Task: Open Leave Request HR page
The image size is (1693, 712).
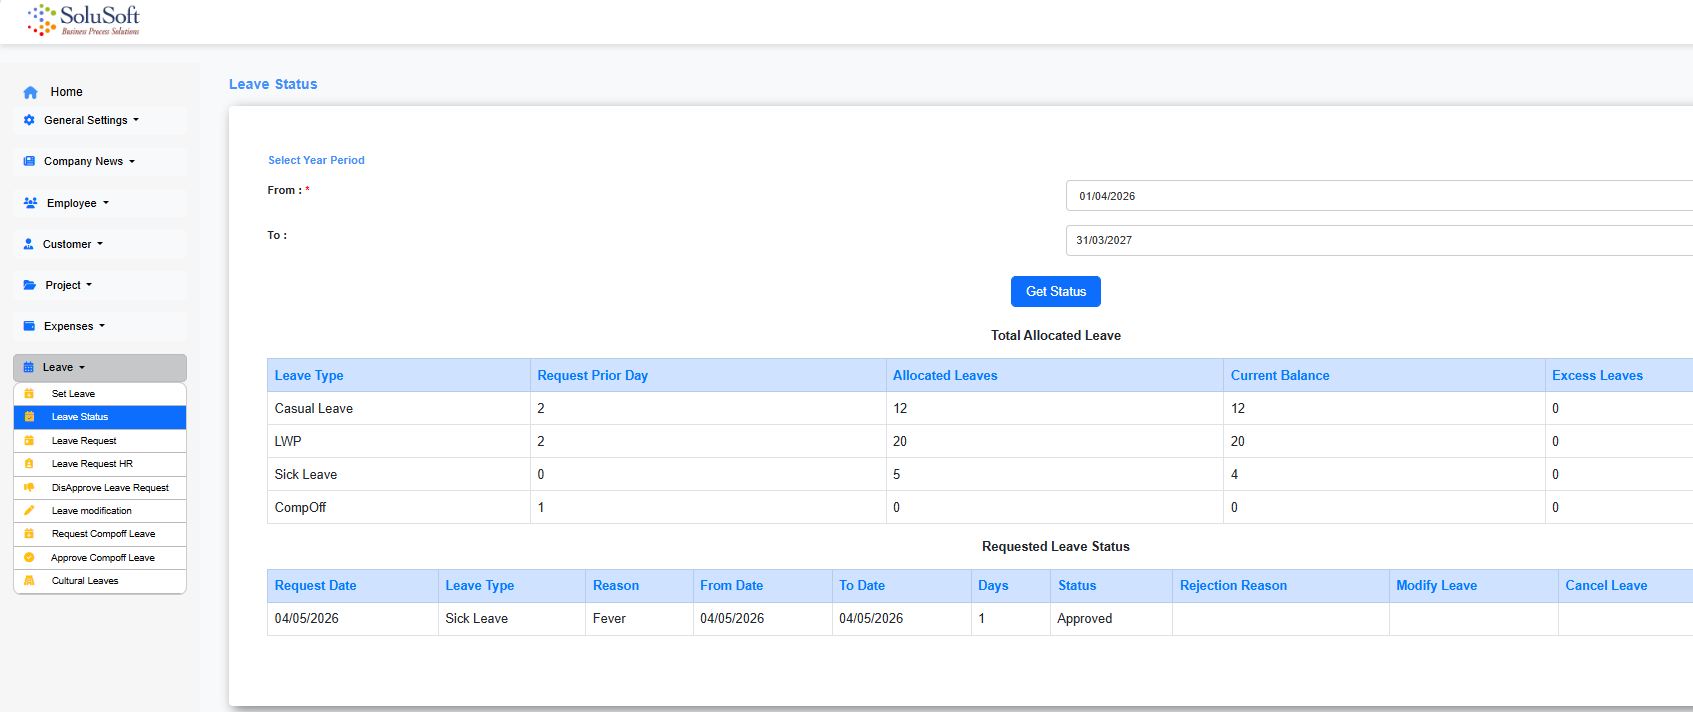Action: [x=100, y=464]
